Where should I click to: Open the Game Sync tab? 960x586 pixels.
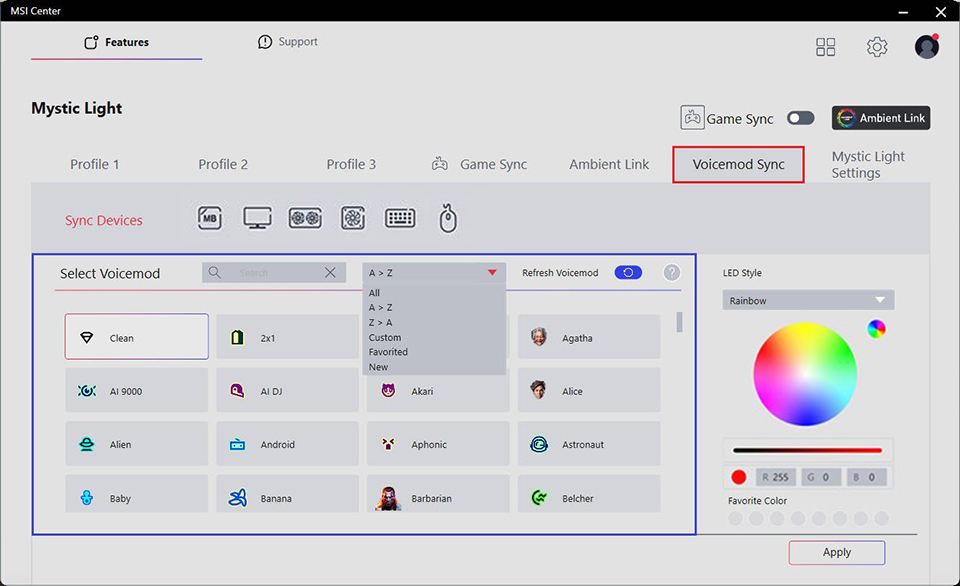(479, 164)
